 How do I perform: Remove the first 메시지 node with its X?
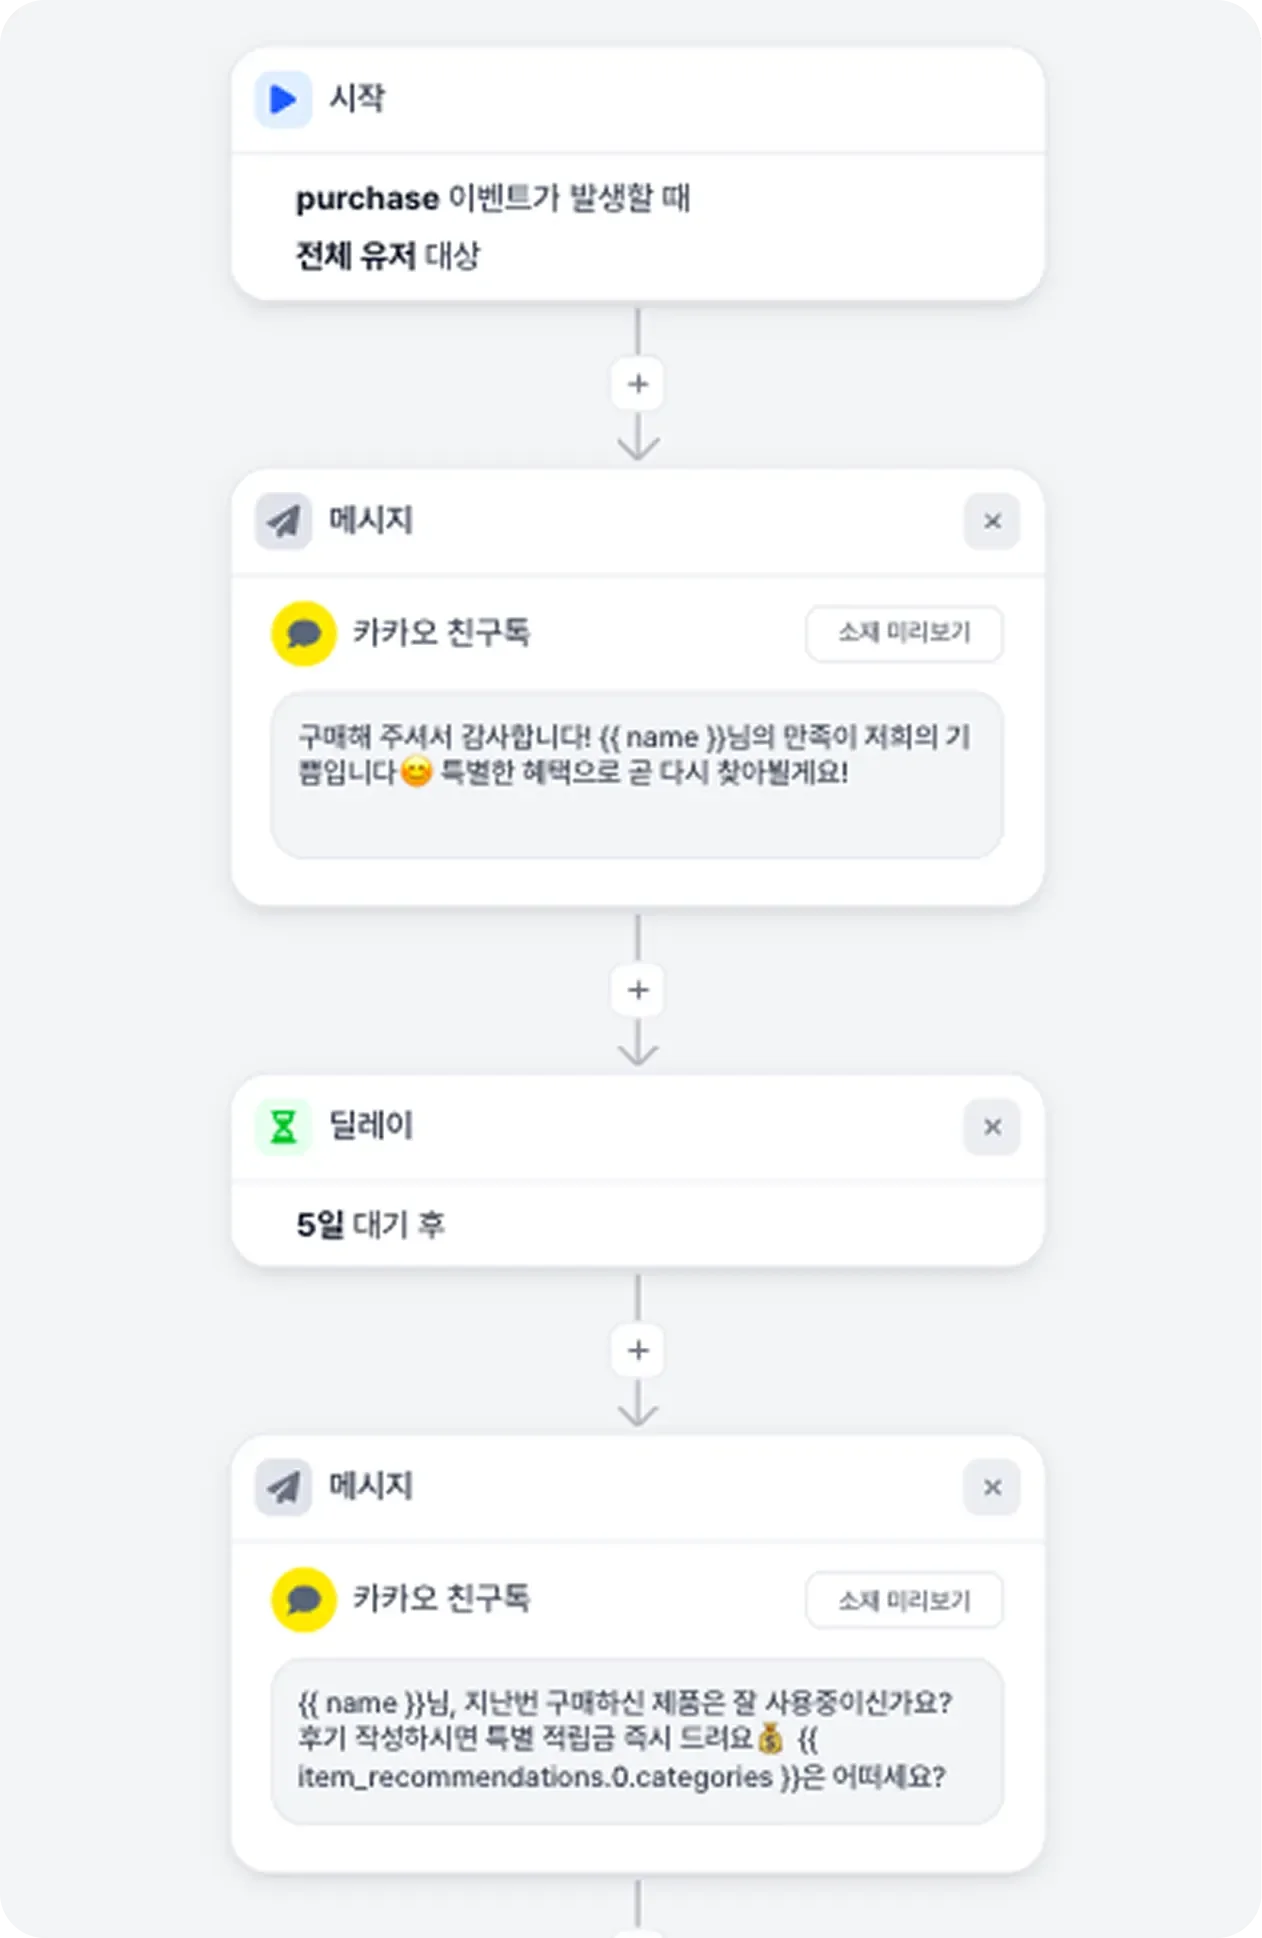coord(992,521)
